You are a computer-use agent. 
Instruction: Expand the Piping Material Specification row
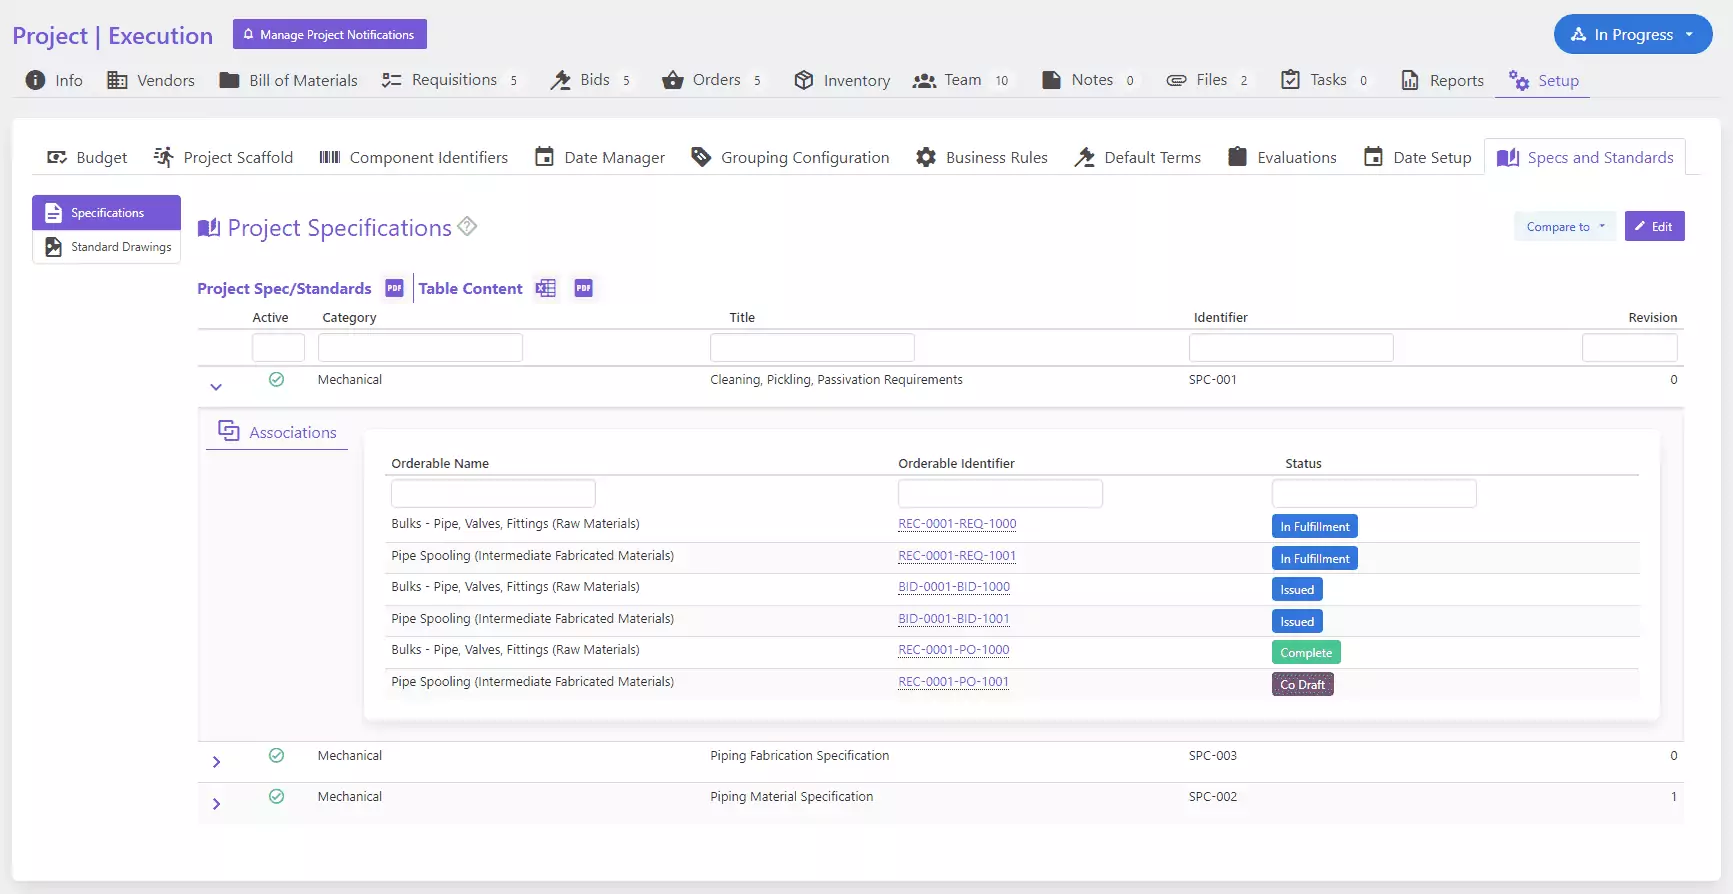point(216,804)
